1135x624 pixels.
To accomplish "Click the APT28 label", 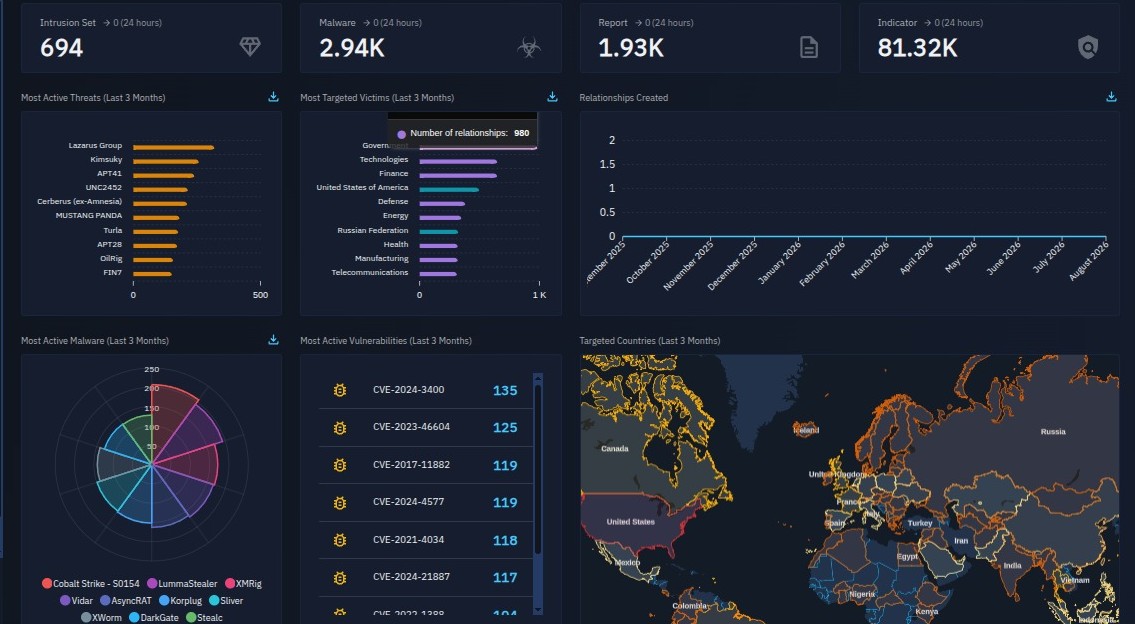I will pyautogui.click(x=109, y=245).
